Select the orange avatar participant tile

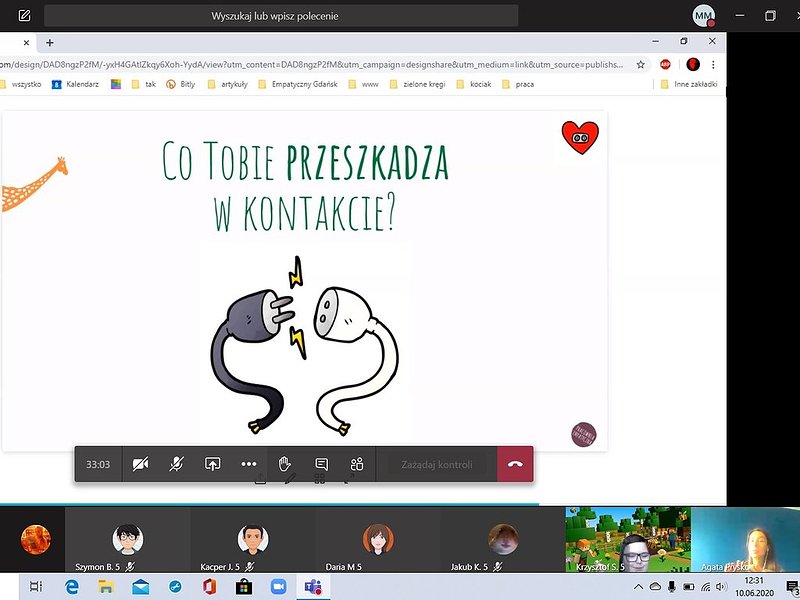pyautogui.click(x=35, y=540)
